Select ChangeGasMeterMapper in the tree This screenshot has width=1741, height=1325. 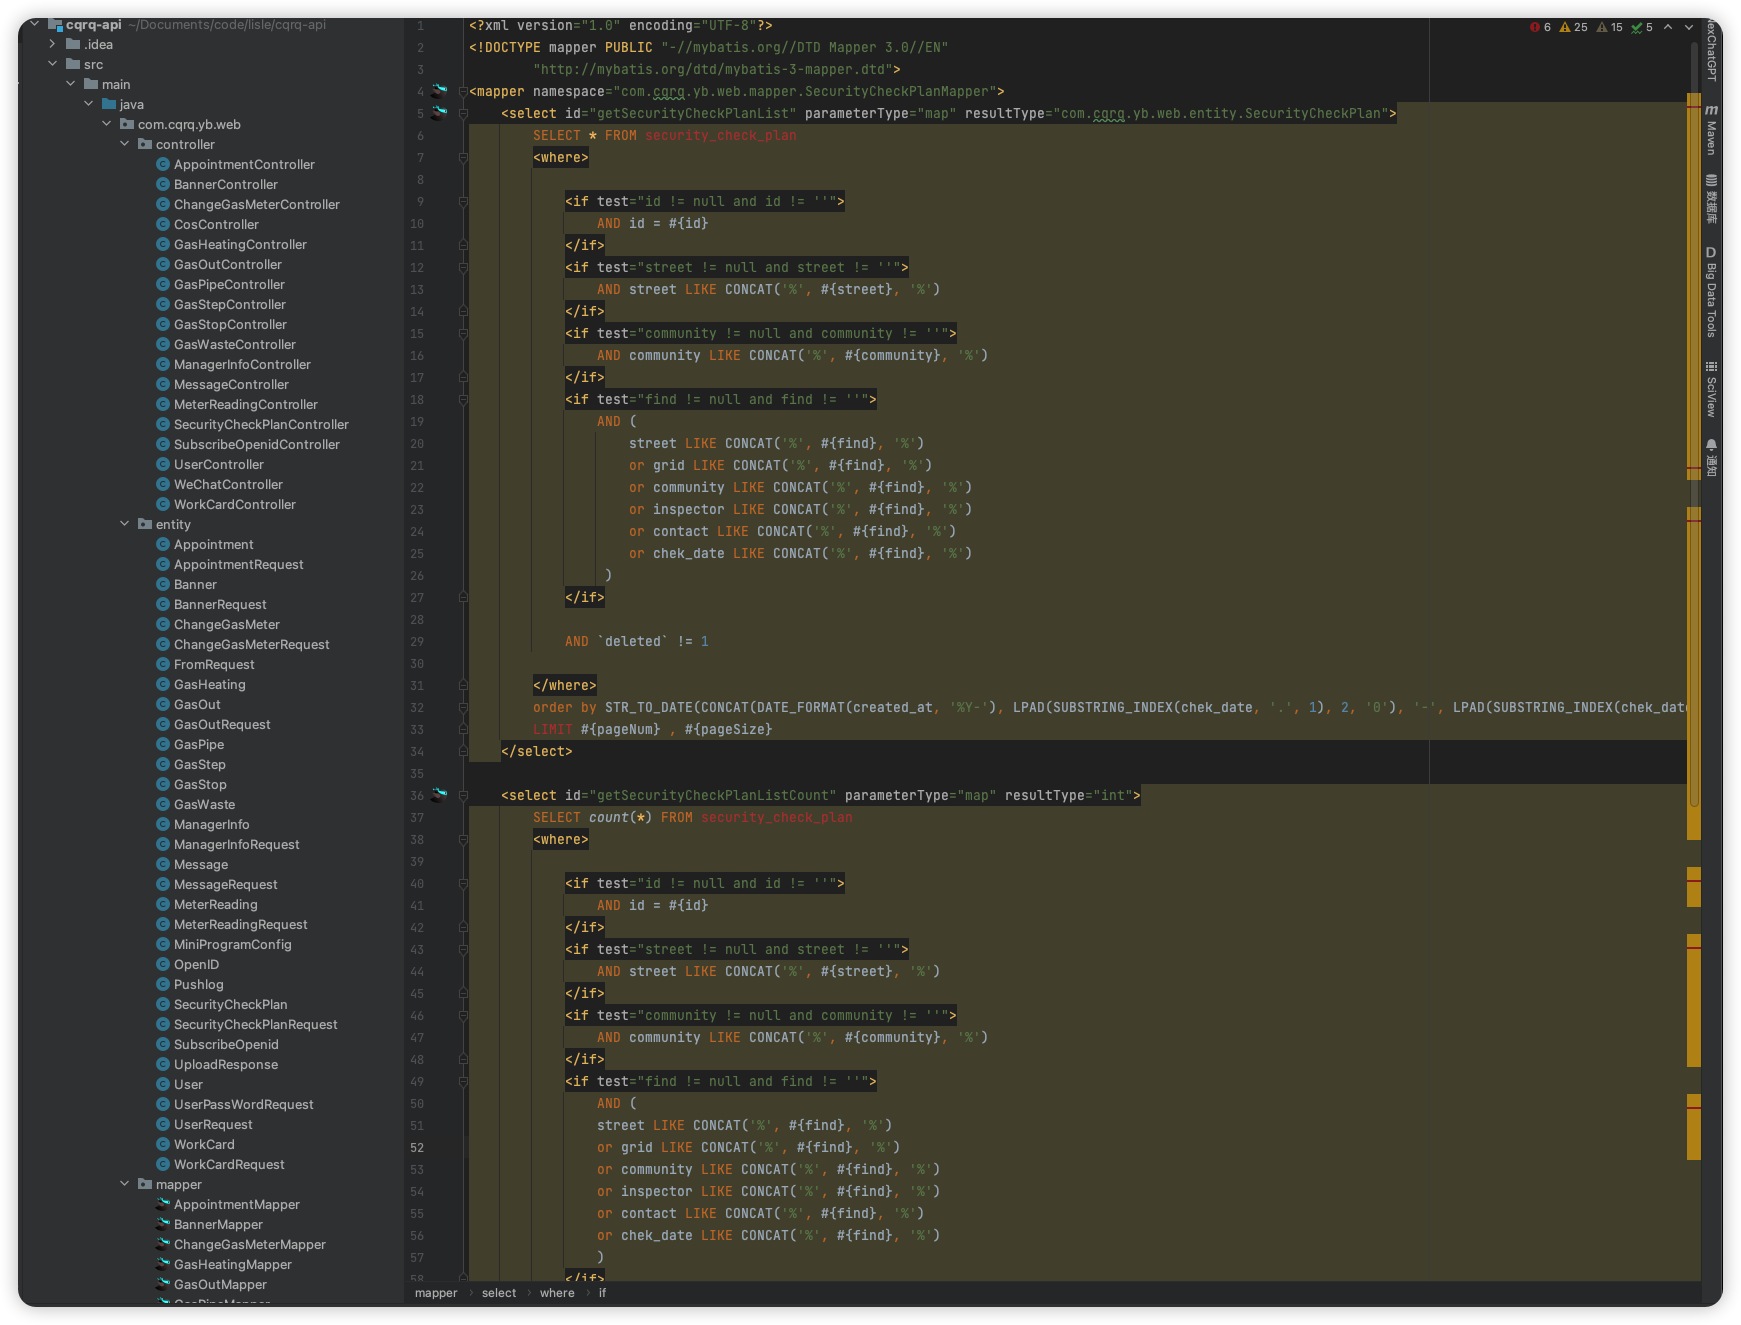click(249, 1244)
